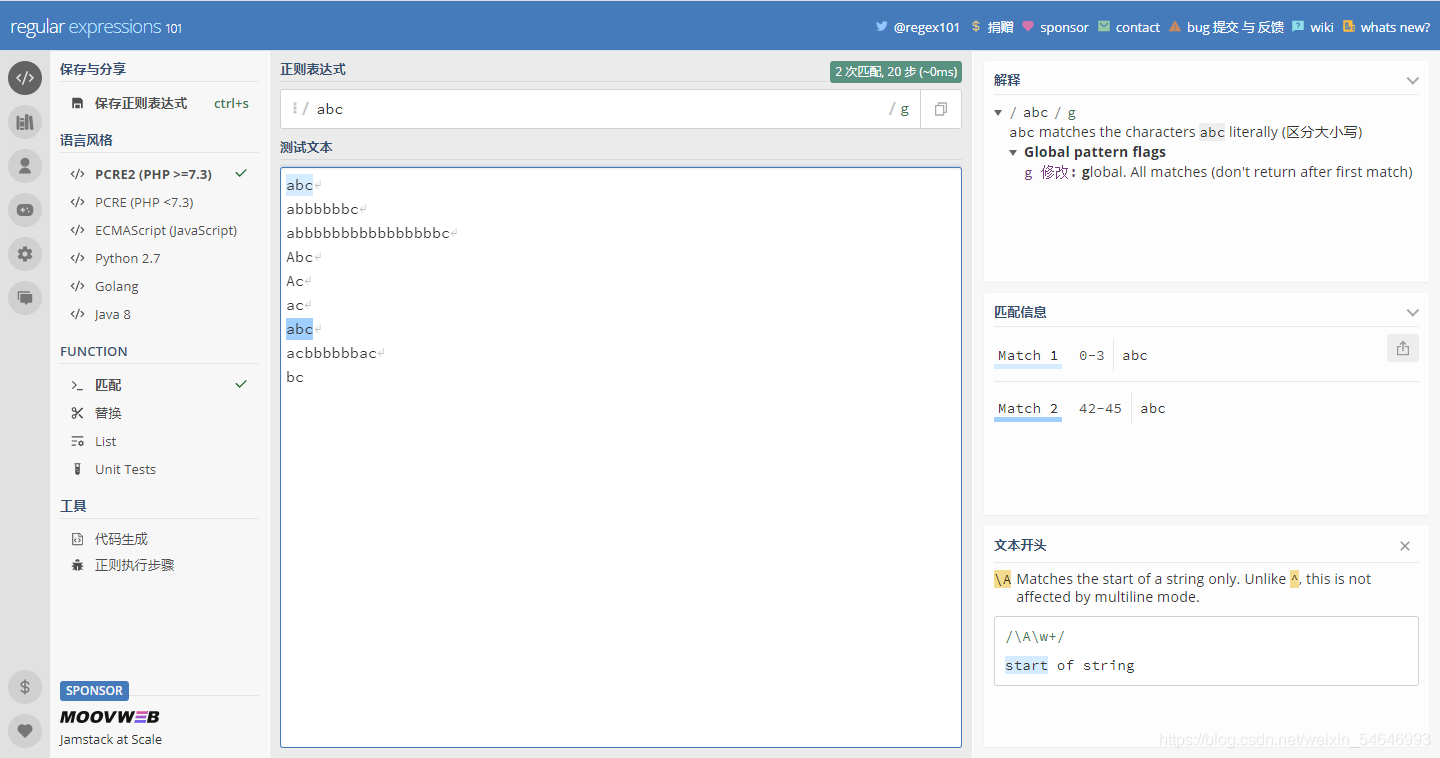Click the save icon beside 保存正则表达式
The height and width of the screenshot is (758, 1440).
click(78, 103)
